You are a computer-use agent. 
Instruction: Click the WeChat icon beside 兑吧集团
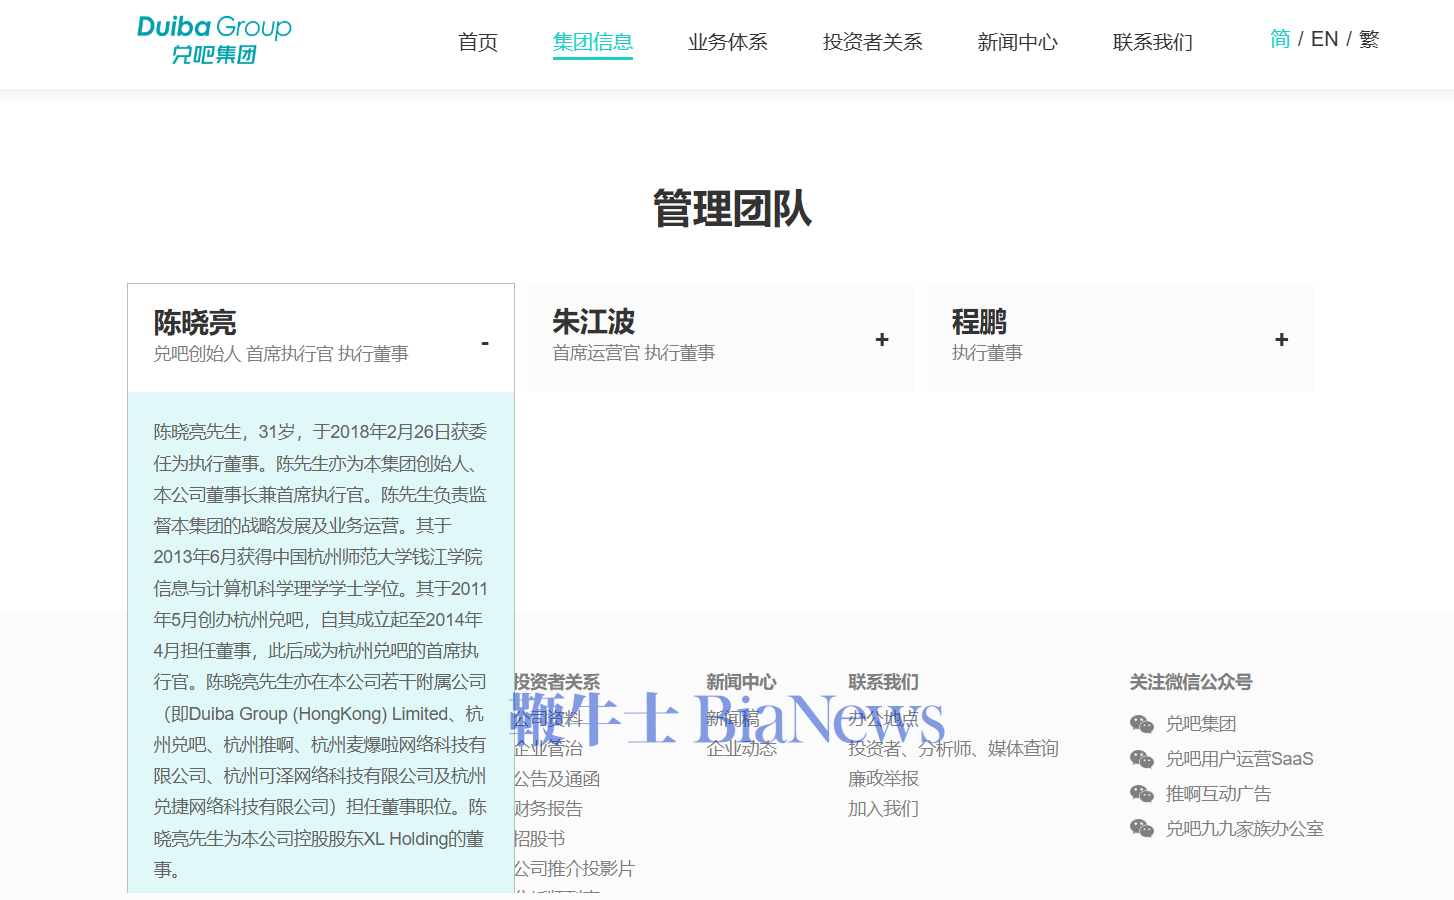pyautogui.click(x=1142, y=724)
